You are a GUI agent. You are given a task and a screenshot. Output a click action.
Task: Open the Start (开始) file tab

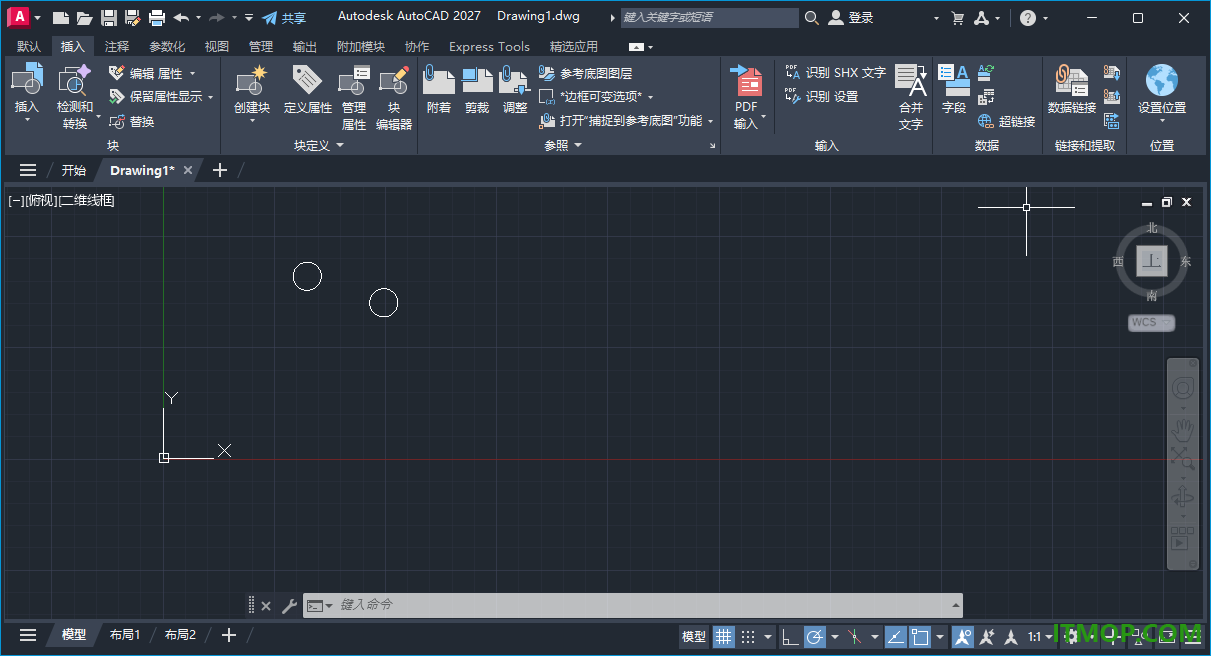(x=73, y=170)
